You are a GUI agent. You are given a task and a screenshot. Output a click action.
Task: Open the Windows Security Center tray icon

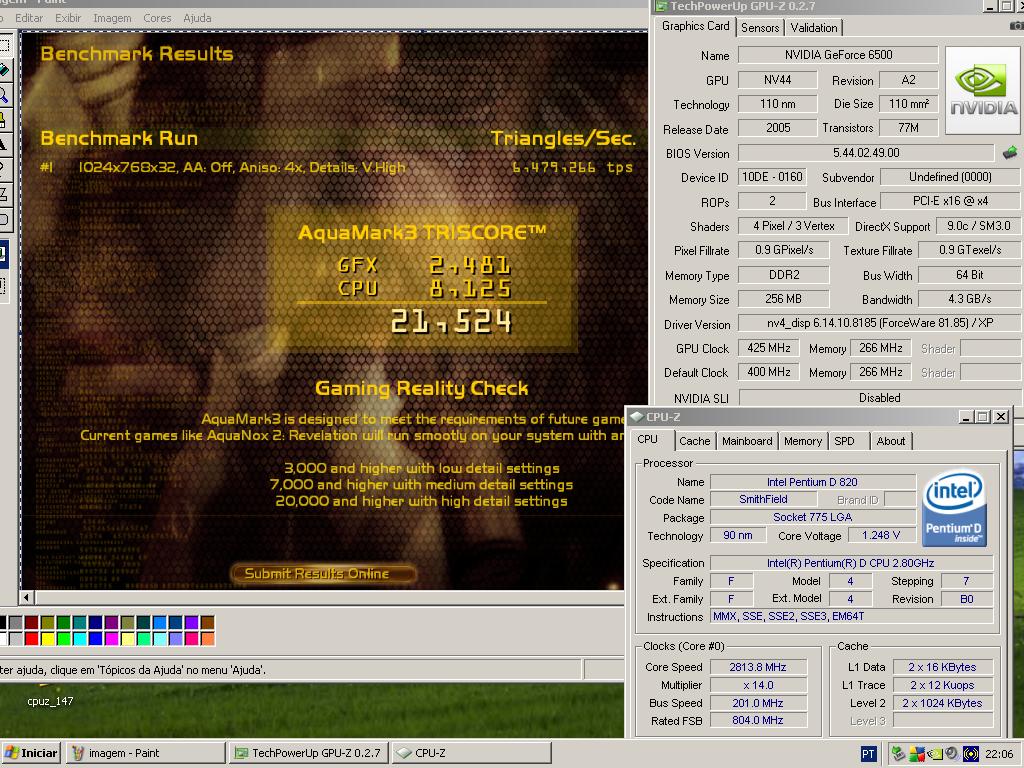coord(917,754)
